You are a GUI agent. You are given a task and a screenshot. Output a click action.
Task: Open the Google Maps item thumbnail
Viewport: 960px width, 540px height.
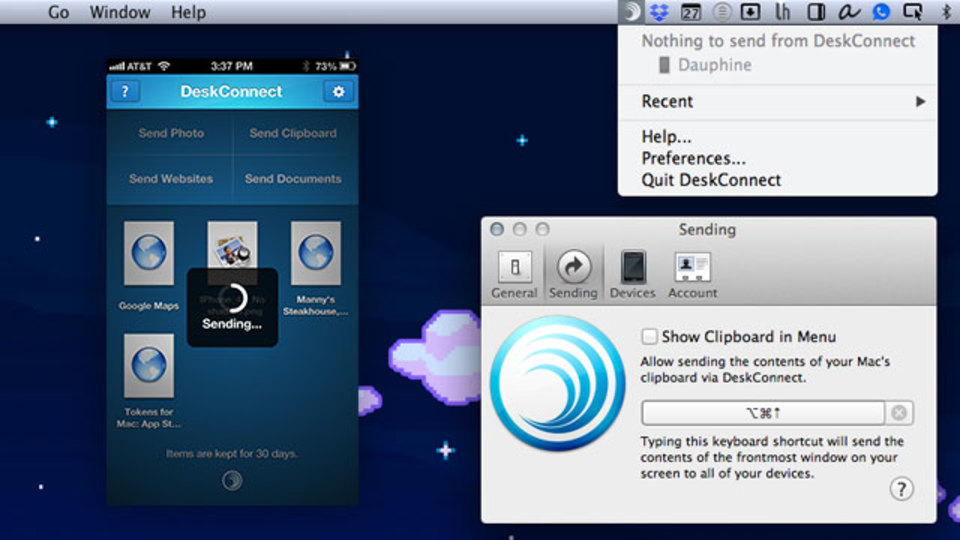(x=149, y=253)
